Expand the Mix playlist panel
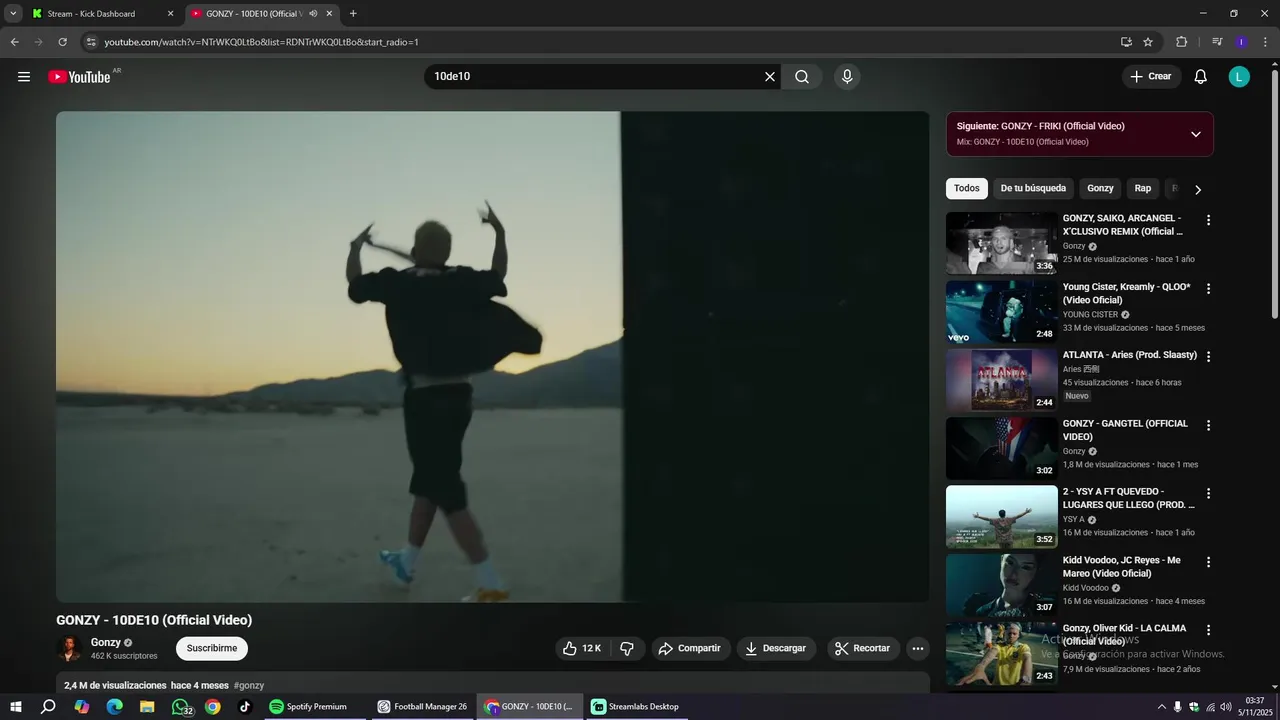The image size is (1280, 720). pos(1195,134)
